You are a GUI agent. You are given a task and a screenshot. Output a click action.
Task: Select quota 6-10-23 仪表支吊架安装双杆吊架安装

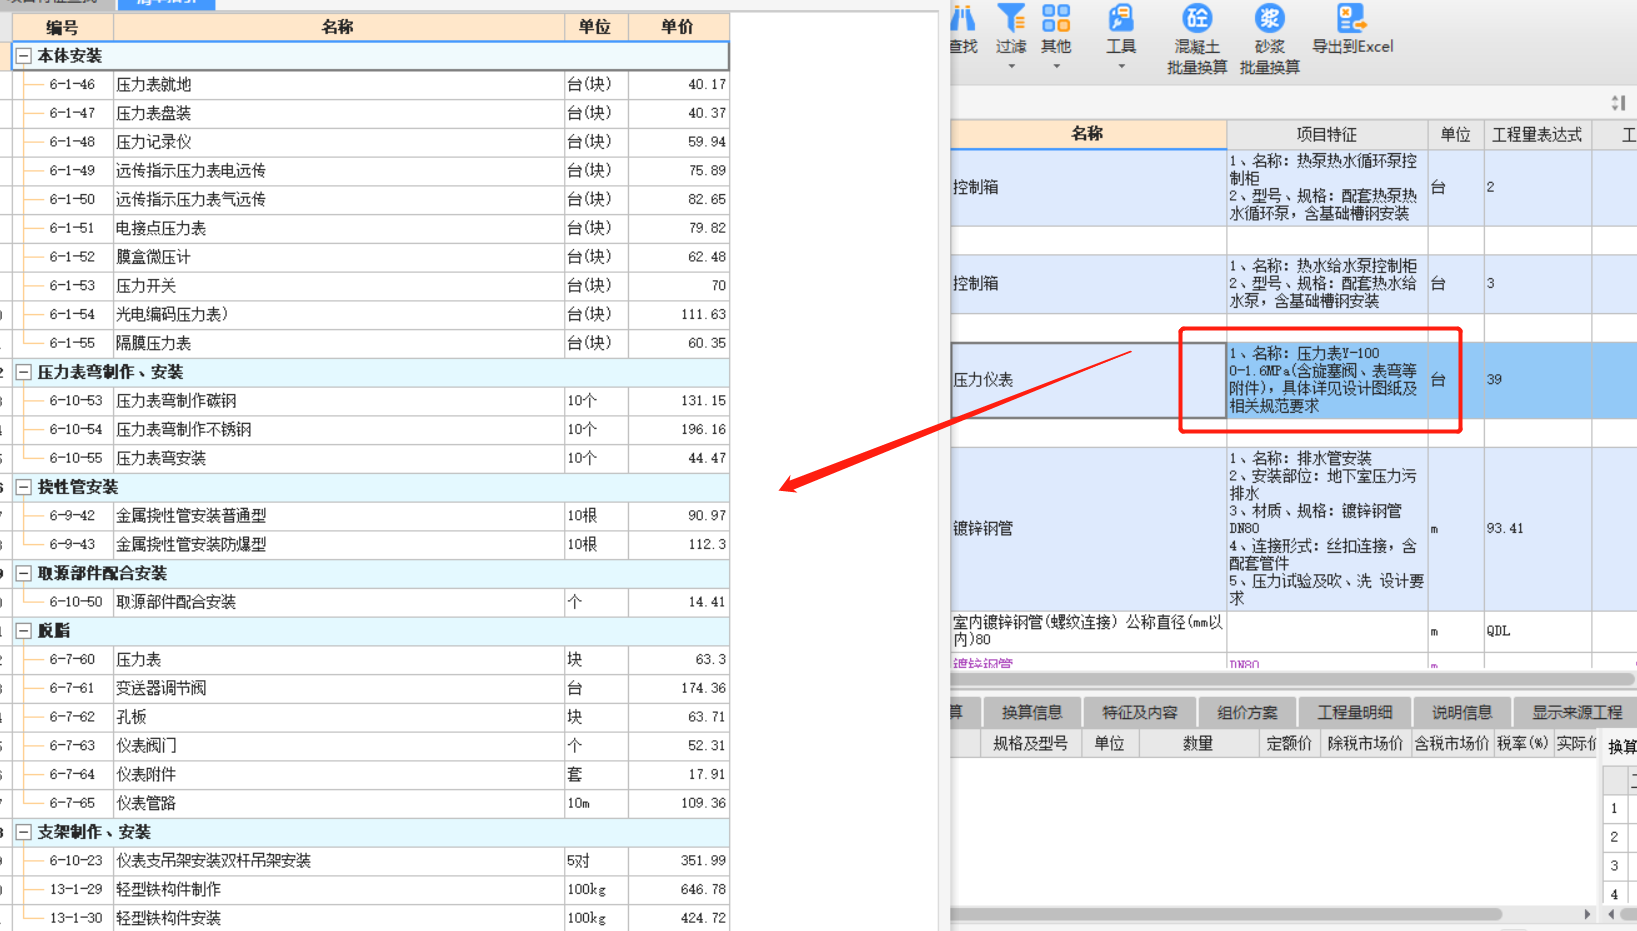(370, 861)
